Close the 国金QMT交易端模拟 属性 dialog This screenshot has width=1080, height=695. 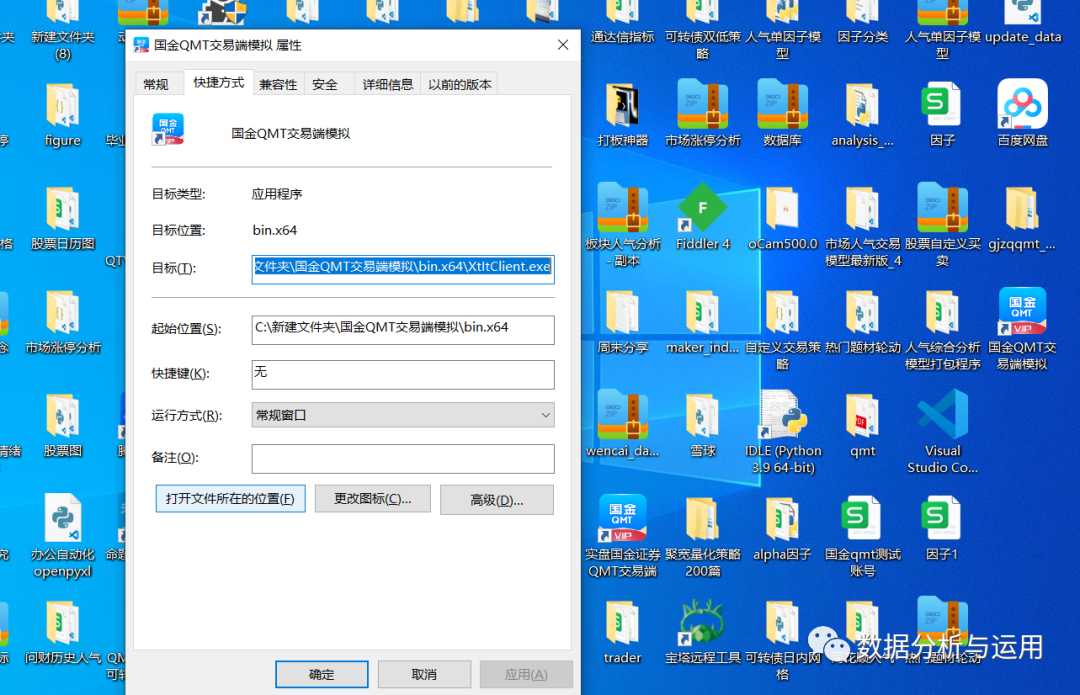[563, 45]
